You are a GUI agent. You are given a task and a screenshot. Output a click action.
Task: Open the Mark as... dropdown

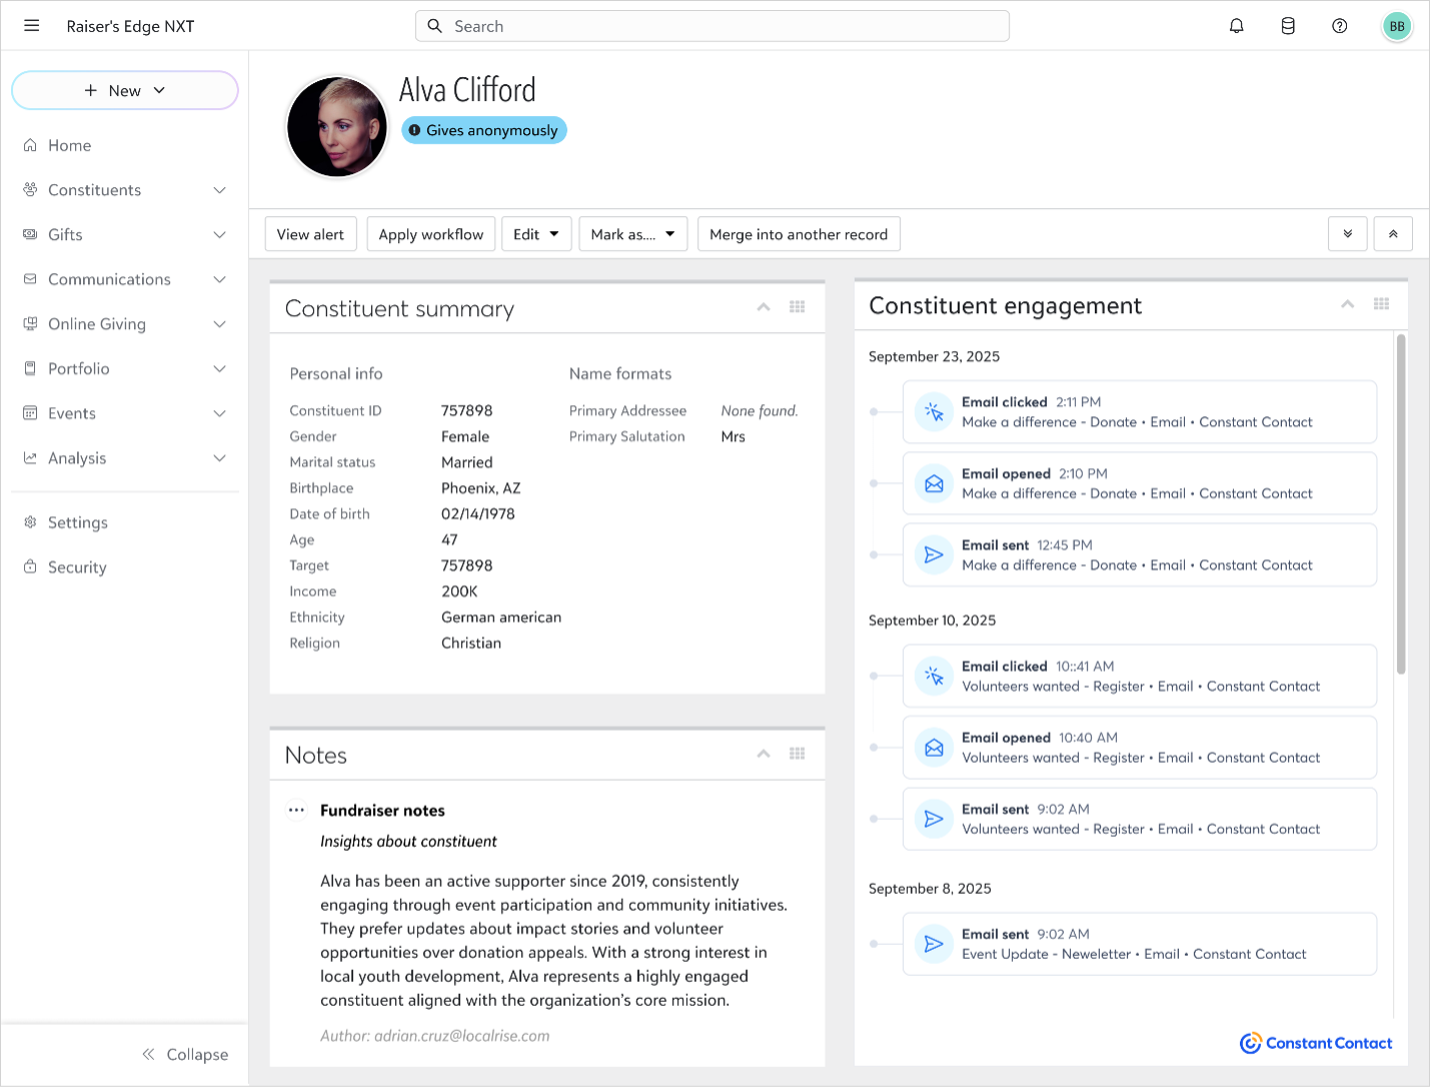(633, 234)
